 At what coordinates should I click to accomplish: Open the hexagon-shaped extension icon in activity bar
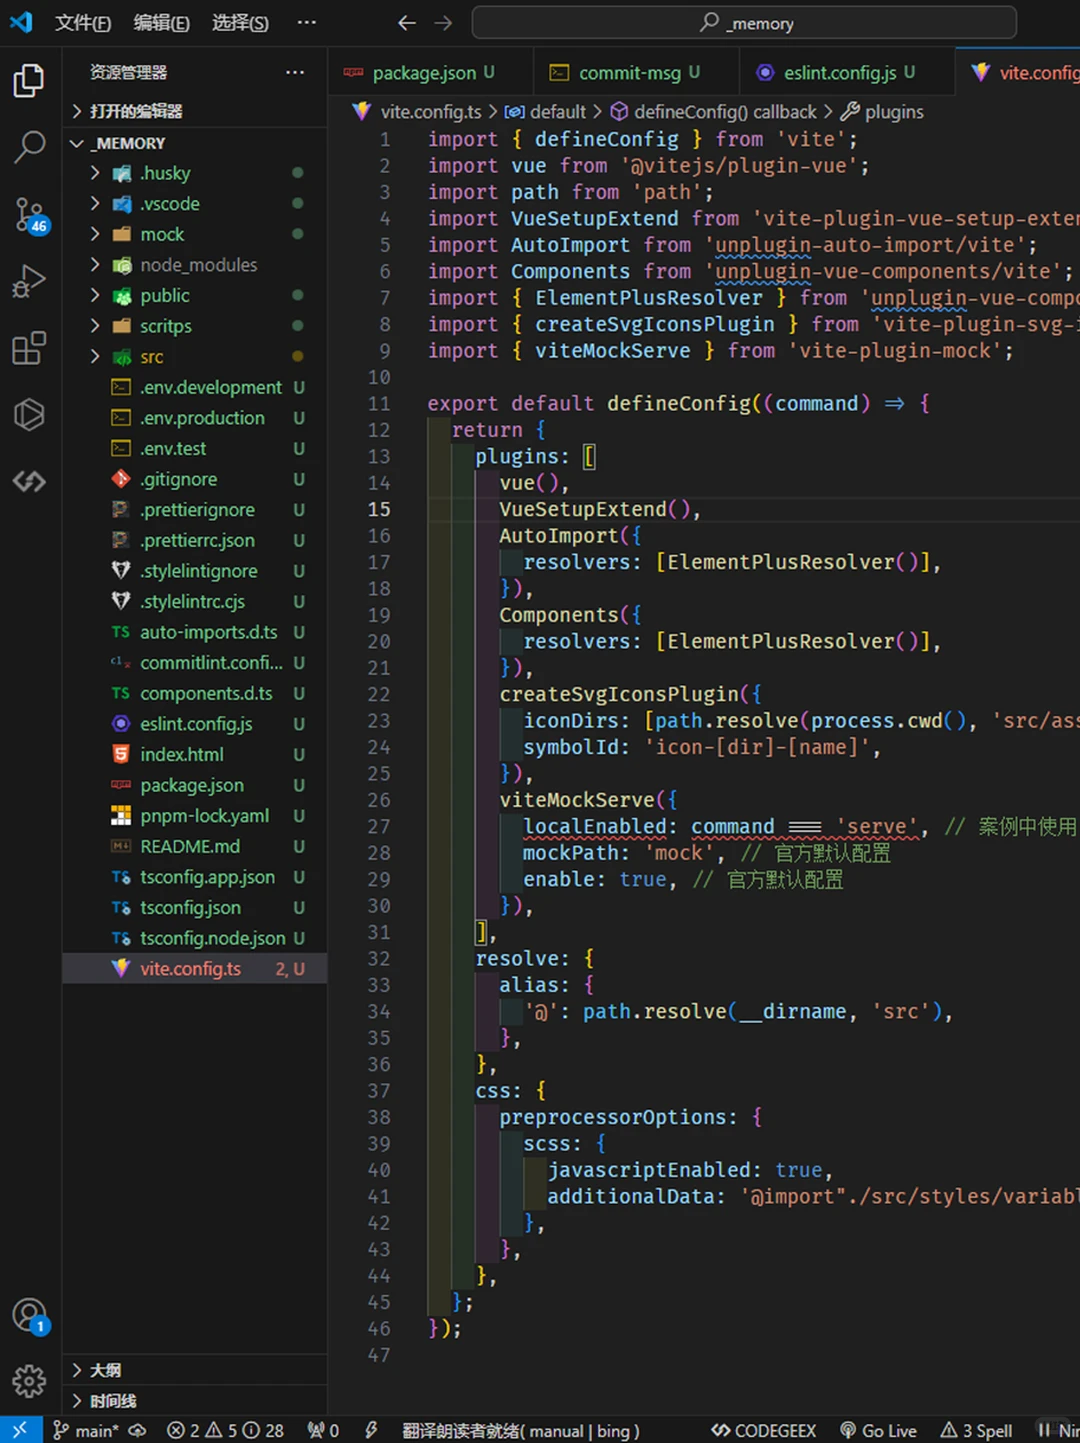[29, 414]
